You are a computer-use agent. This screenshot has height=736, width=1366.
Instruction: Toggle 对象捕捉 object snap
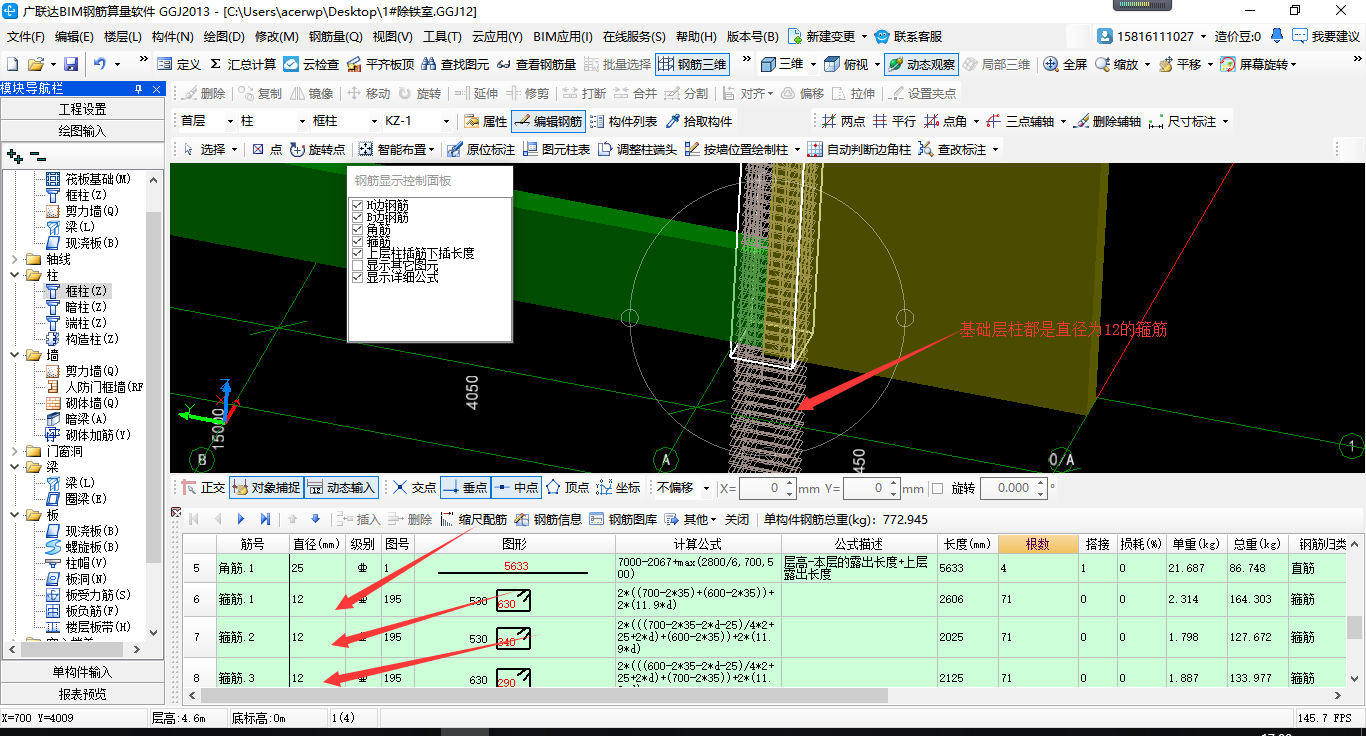[x=266, y=488]
